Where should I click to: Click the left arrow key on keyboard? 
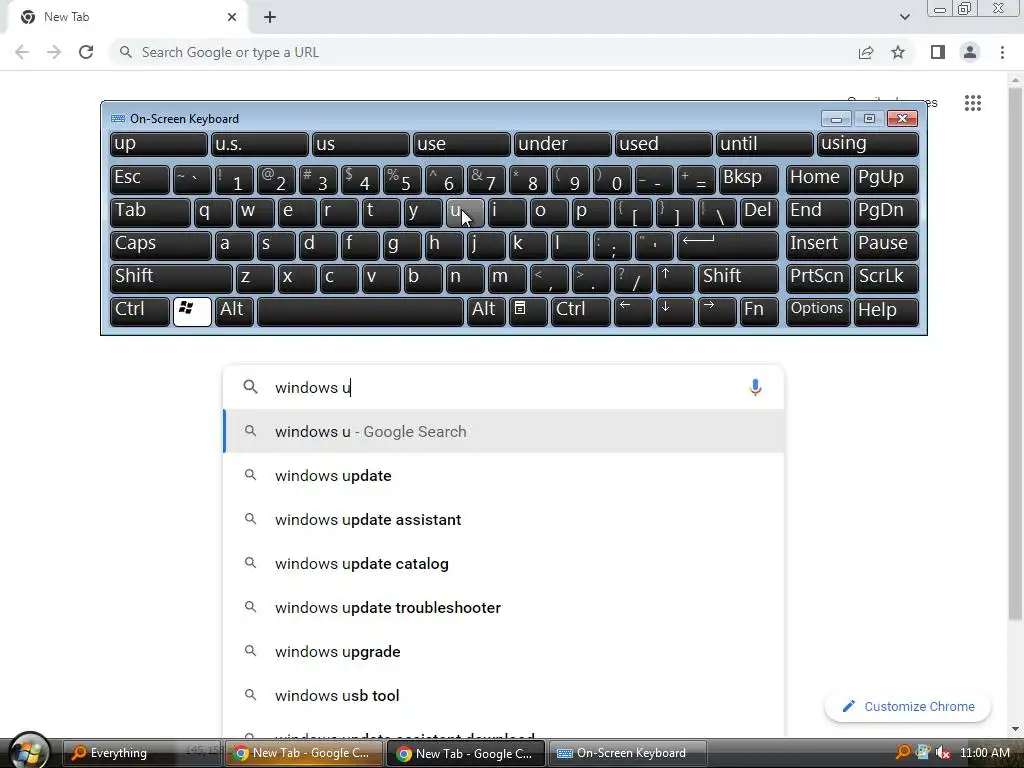[x=633, y=311]
